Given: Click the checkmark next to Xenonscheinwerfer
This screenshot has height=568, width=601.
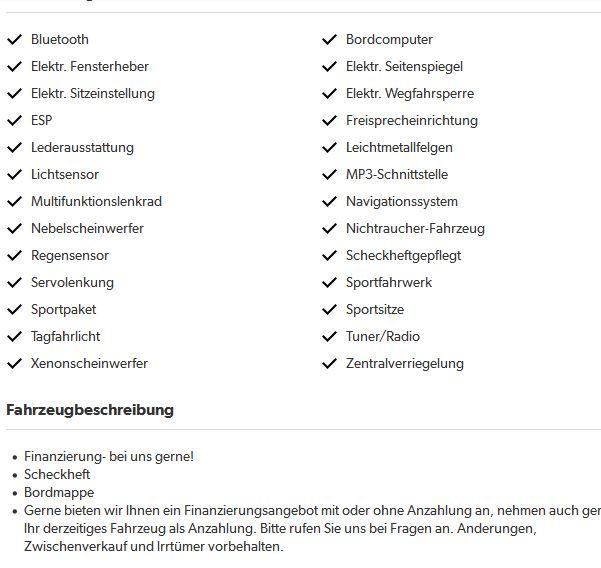Looking at the screenshot, I should (x=14, y=364).
